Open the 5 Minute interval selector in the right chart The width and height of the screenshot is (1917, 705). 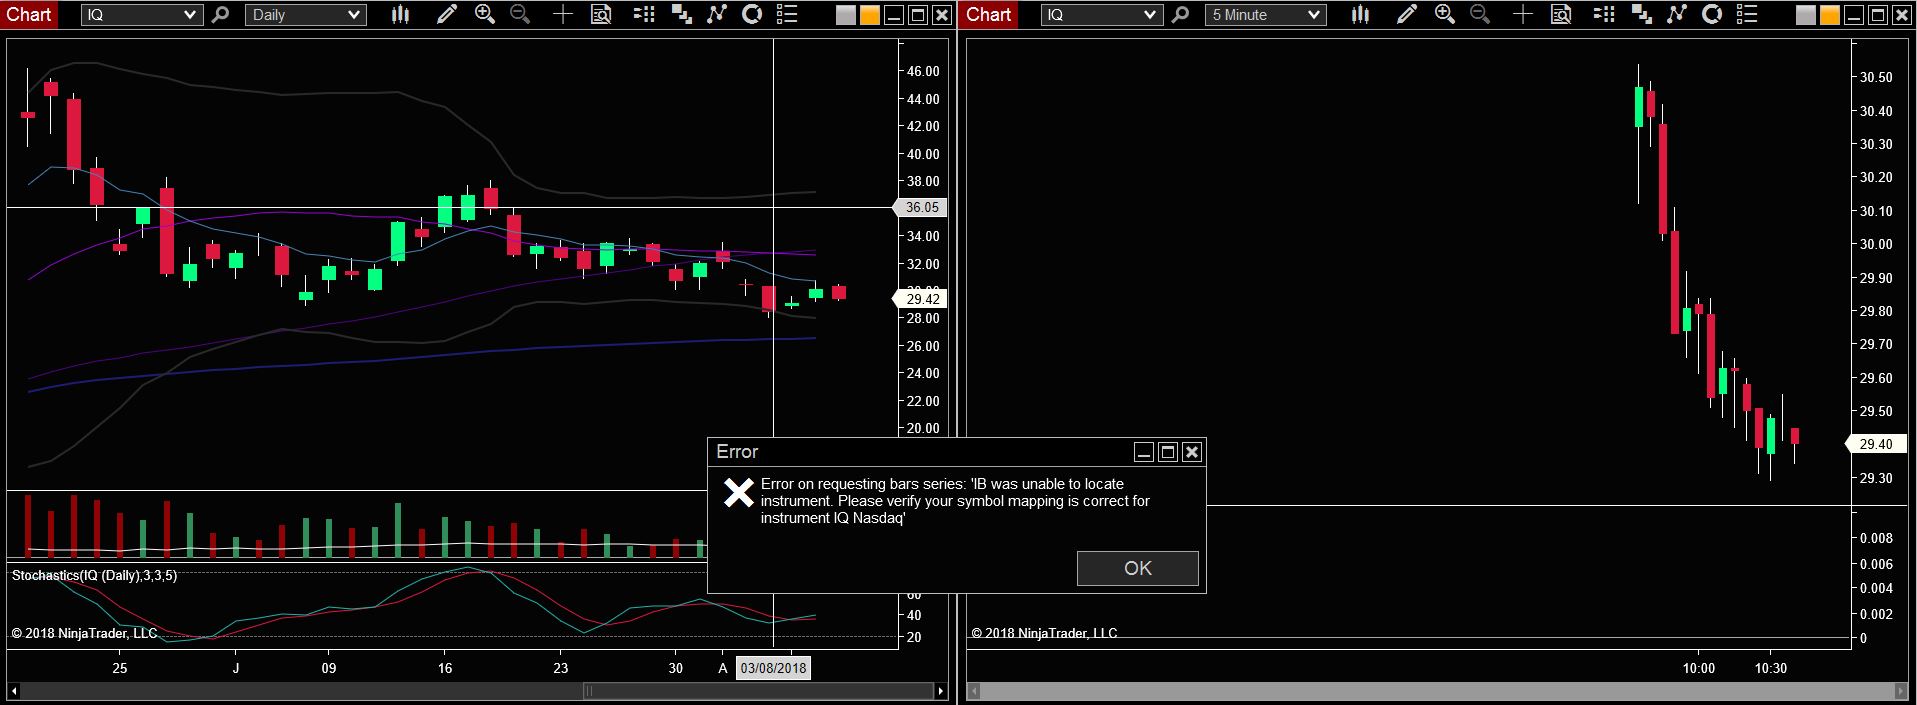[x=1265, y=15]
